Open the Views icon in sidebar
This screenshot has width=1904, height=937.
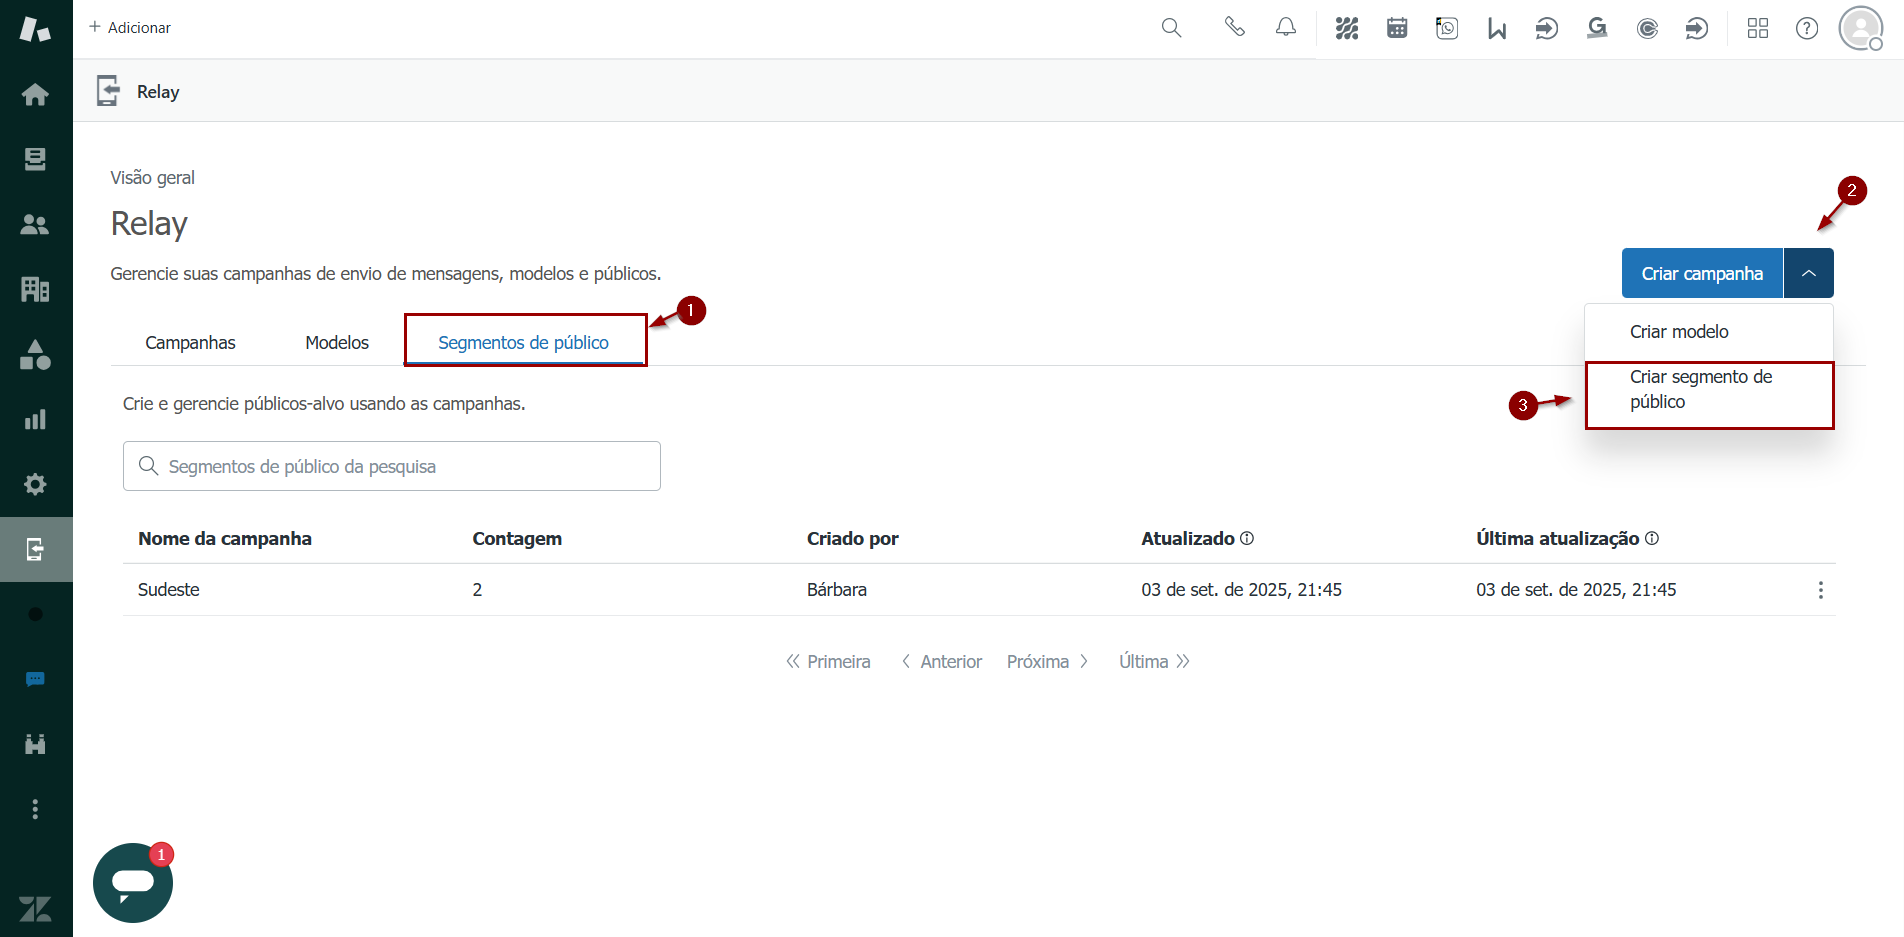point(35,159)
